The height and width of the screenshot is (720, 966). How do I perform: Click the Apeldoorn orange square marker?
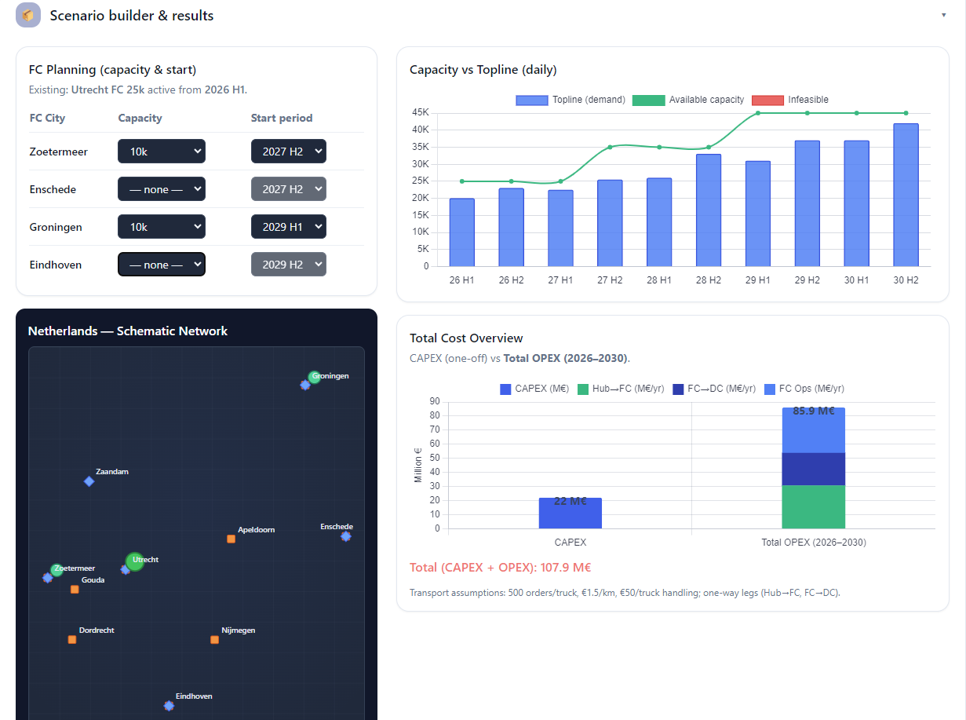coord(231,539)
